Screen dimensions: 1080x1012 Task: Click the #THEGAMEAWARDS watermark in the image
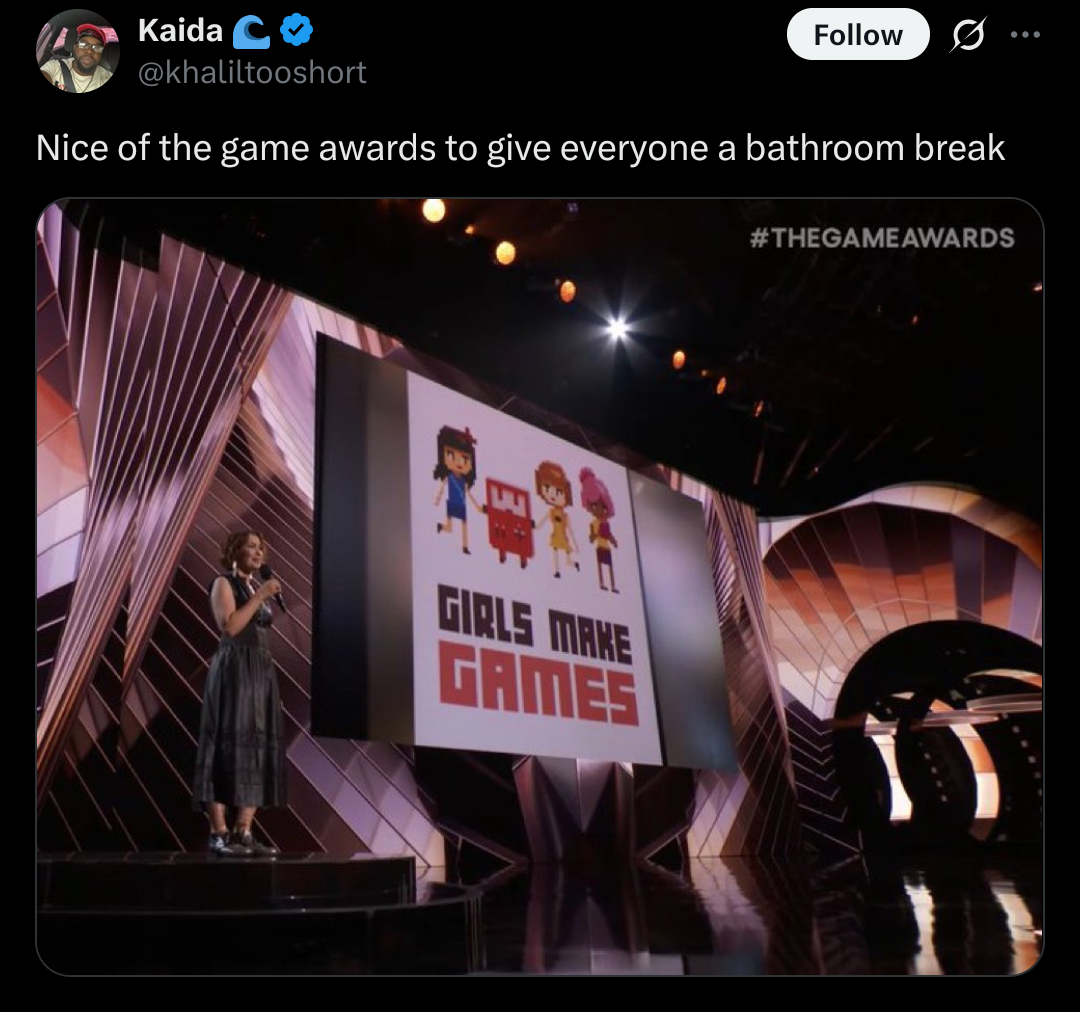(882, 238)
